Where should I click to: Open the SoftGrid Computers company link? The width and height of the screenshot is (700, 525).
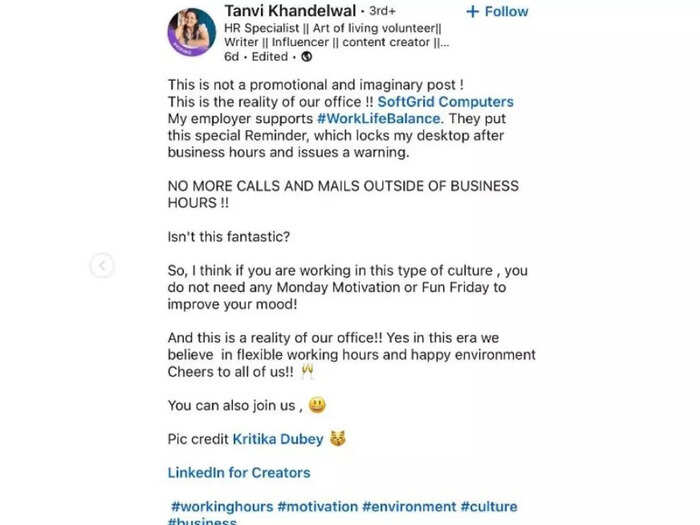click(x=446, y=102)
